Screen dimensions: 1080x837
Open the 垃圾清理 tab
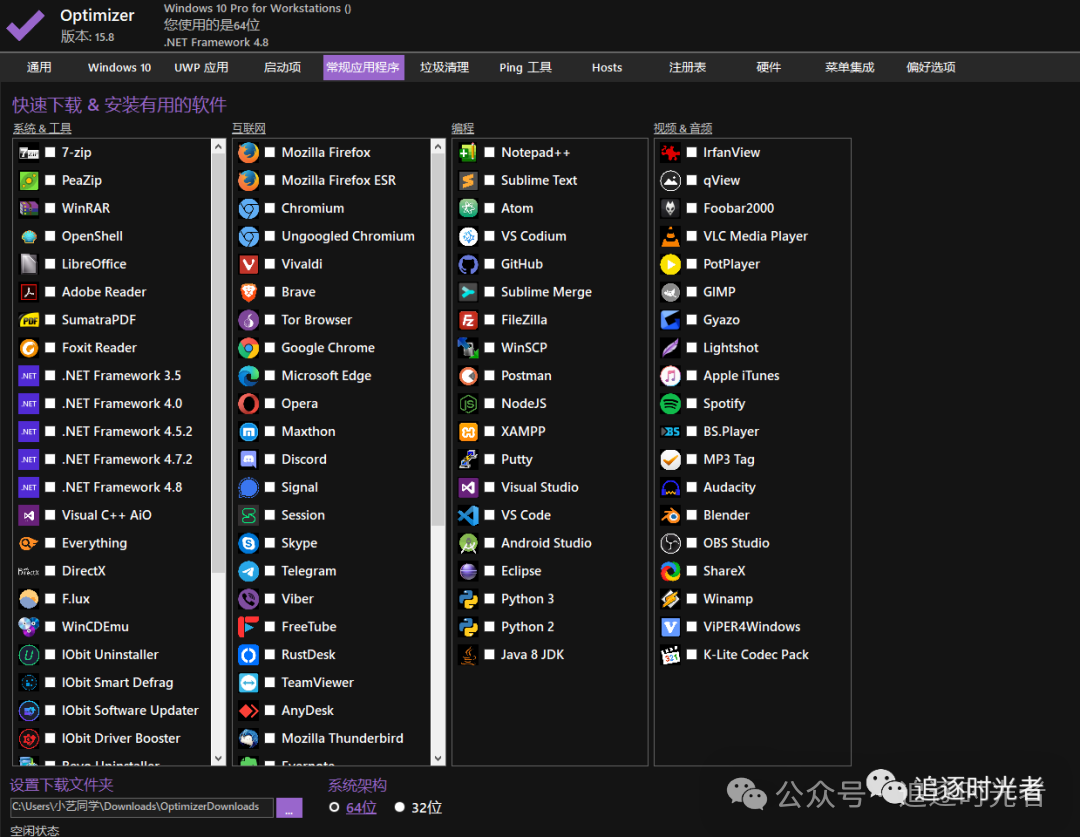click(445, 68)
